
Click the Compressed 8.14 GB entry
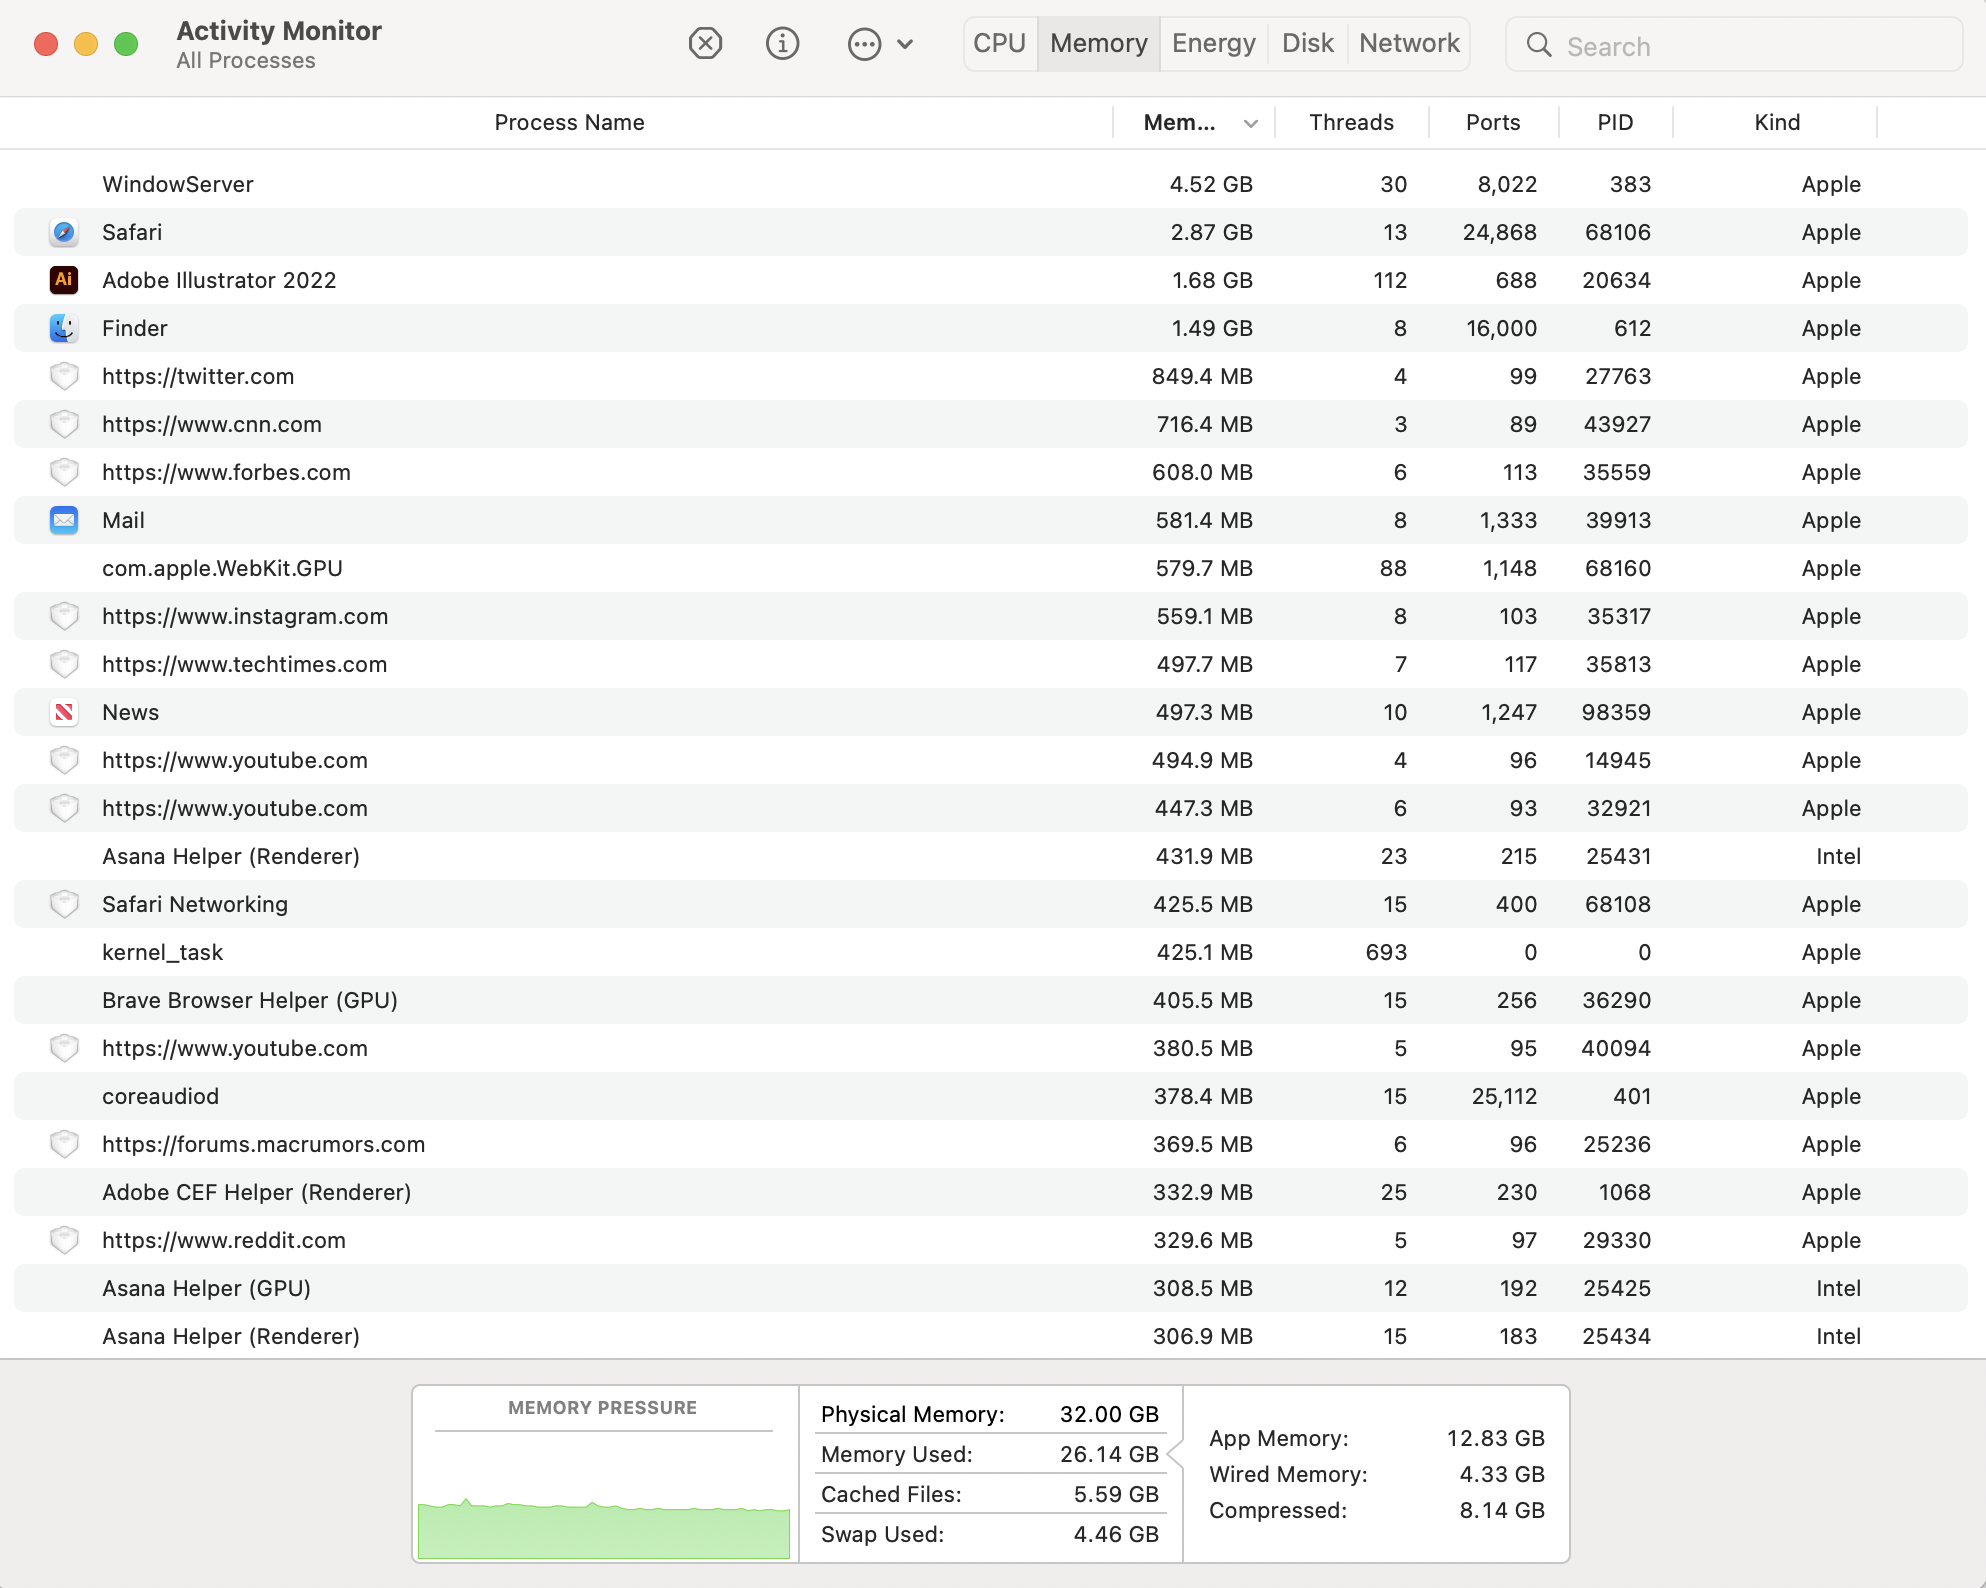click(1377, 1510)
